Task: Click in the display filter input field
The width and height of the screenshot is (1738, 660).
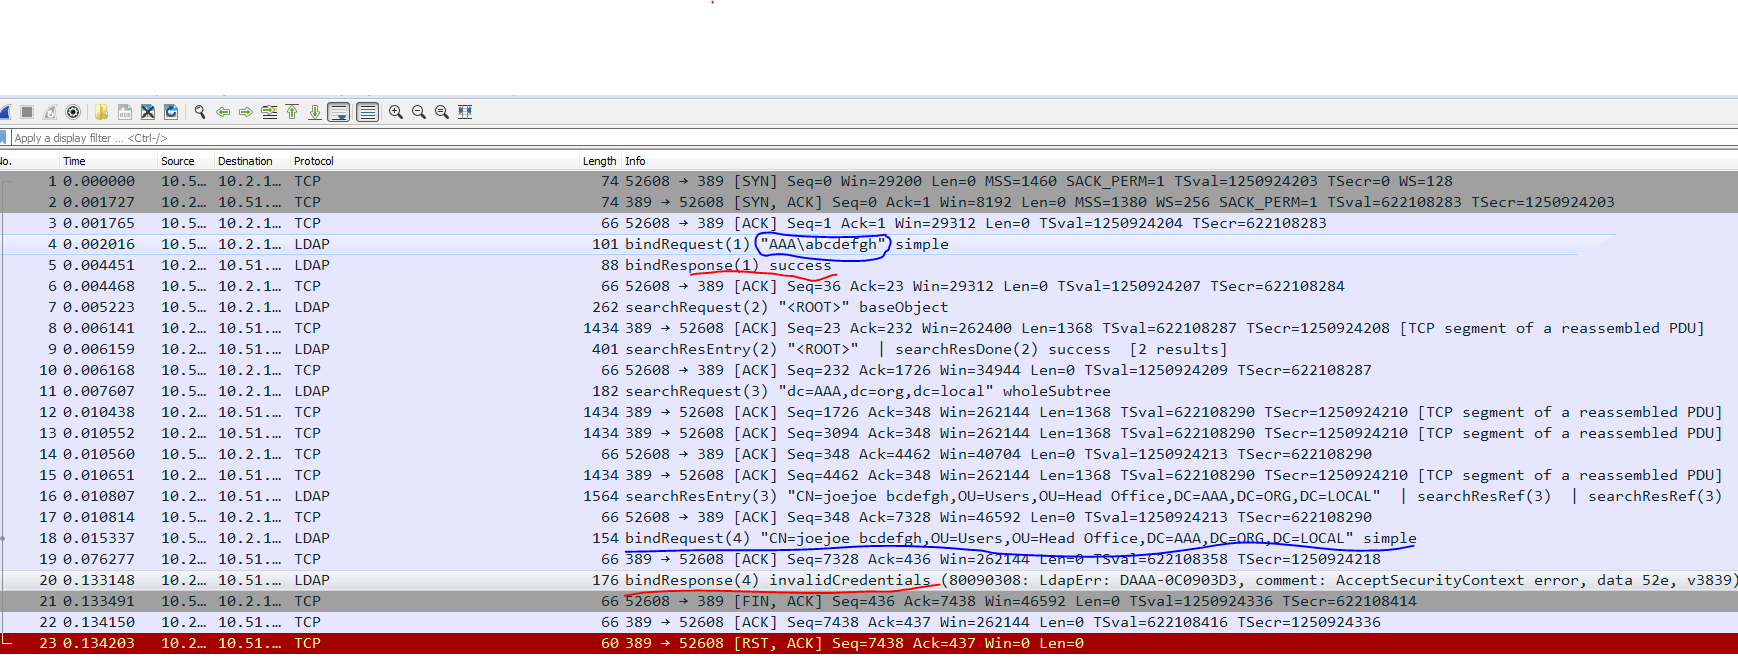Action: 874,138
